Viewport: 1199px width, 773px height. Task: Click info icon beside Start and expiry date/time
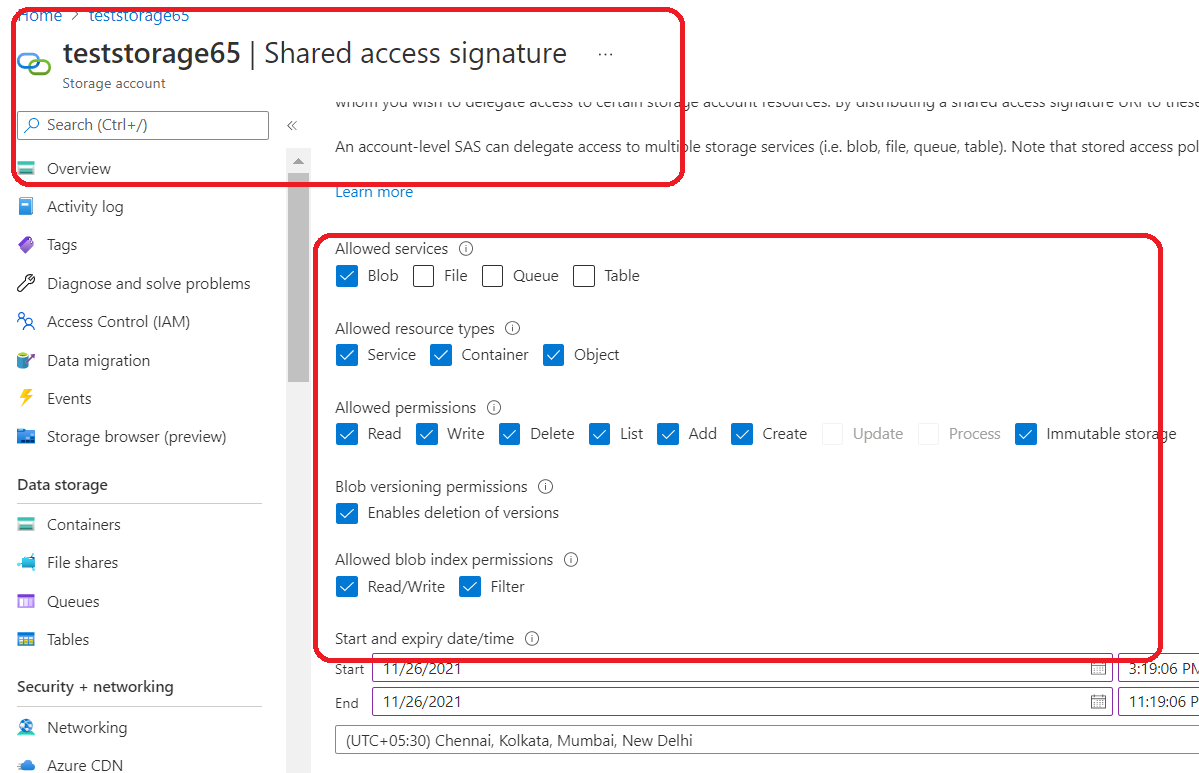coord(532,638)
